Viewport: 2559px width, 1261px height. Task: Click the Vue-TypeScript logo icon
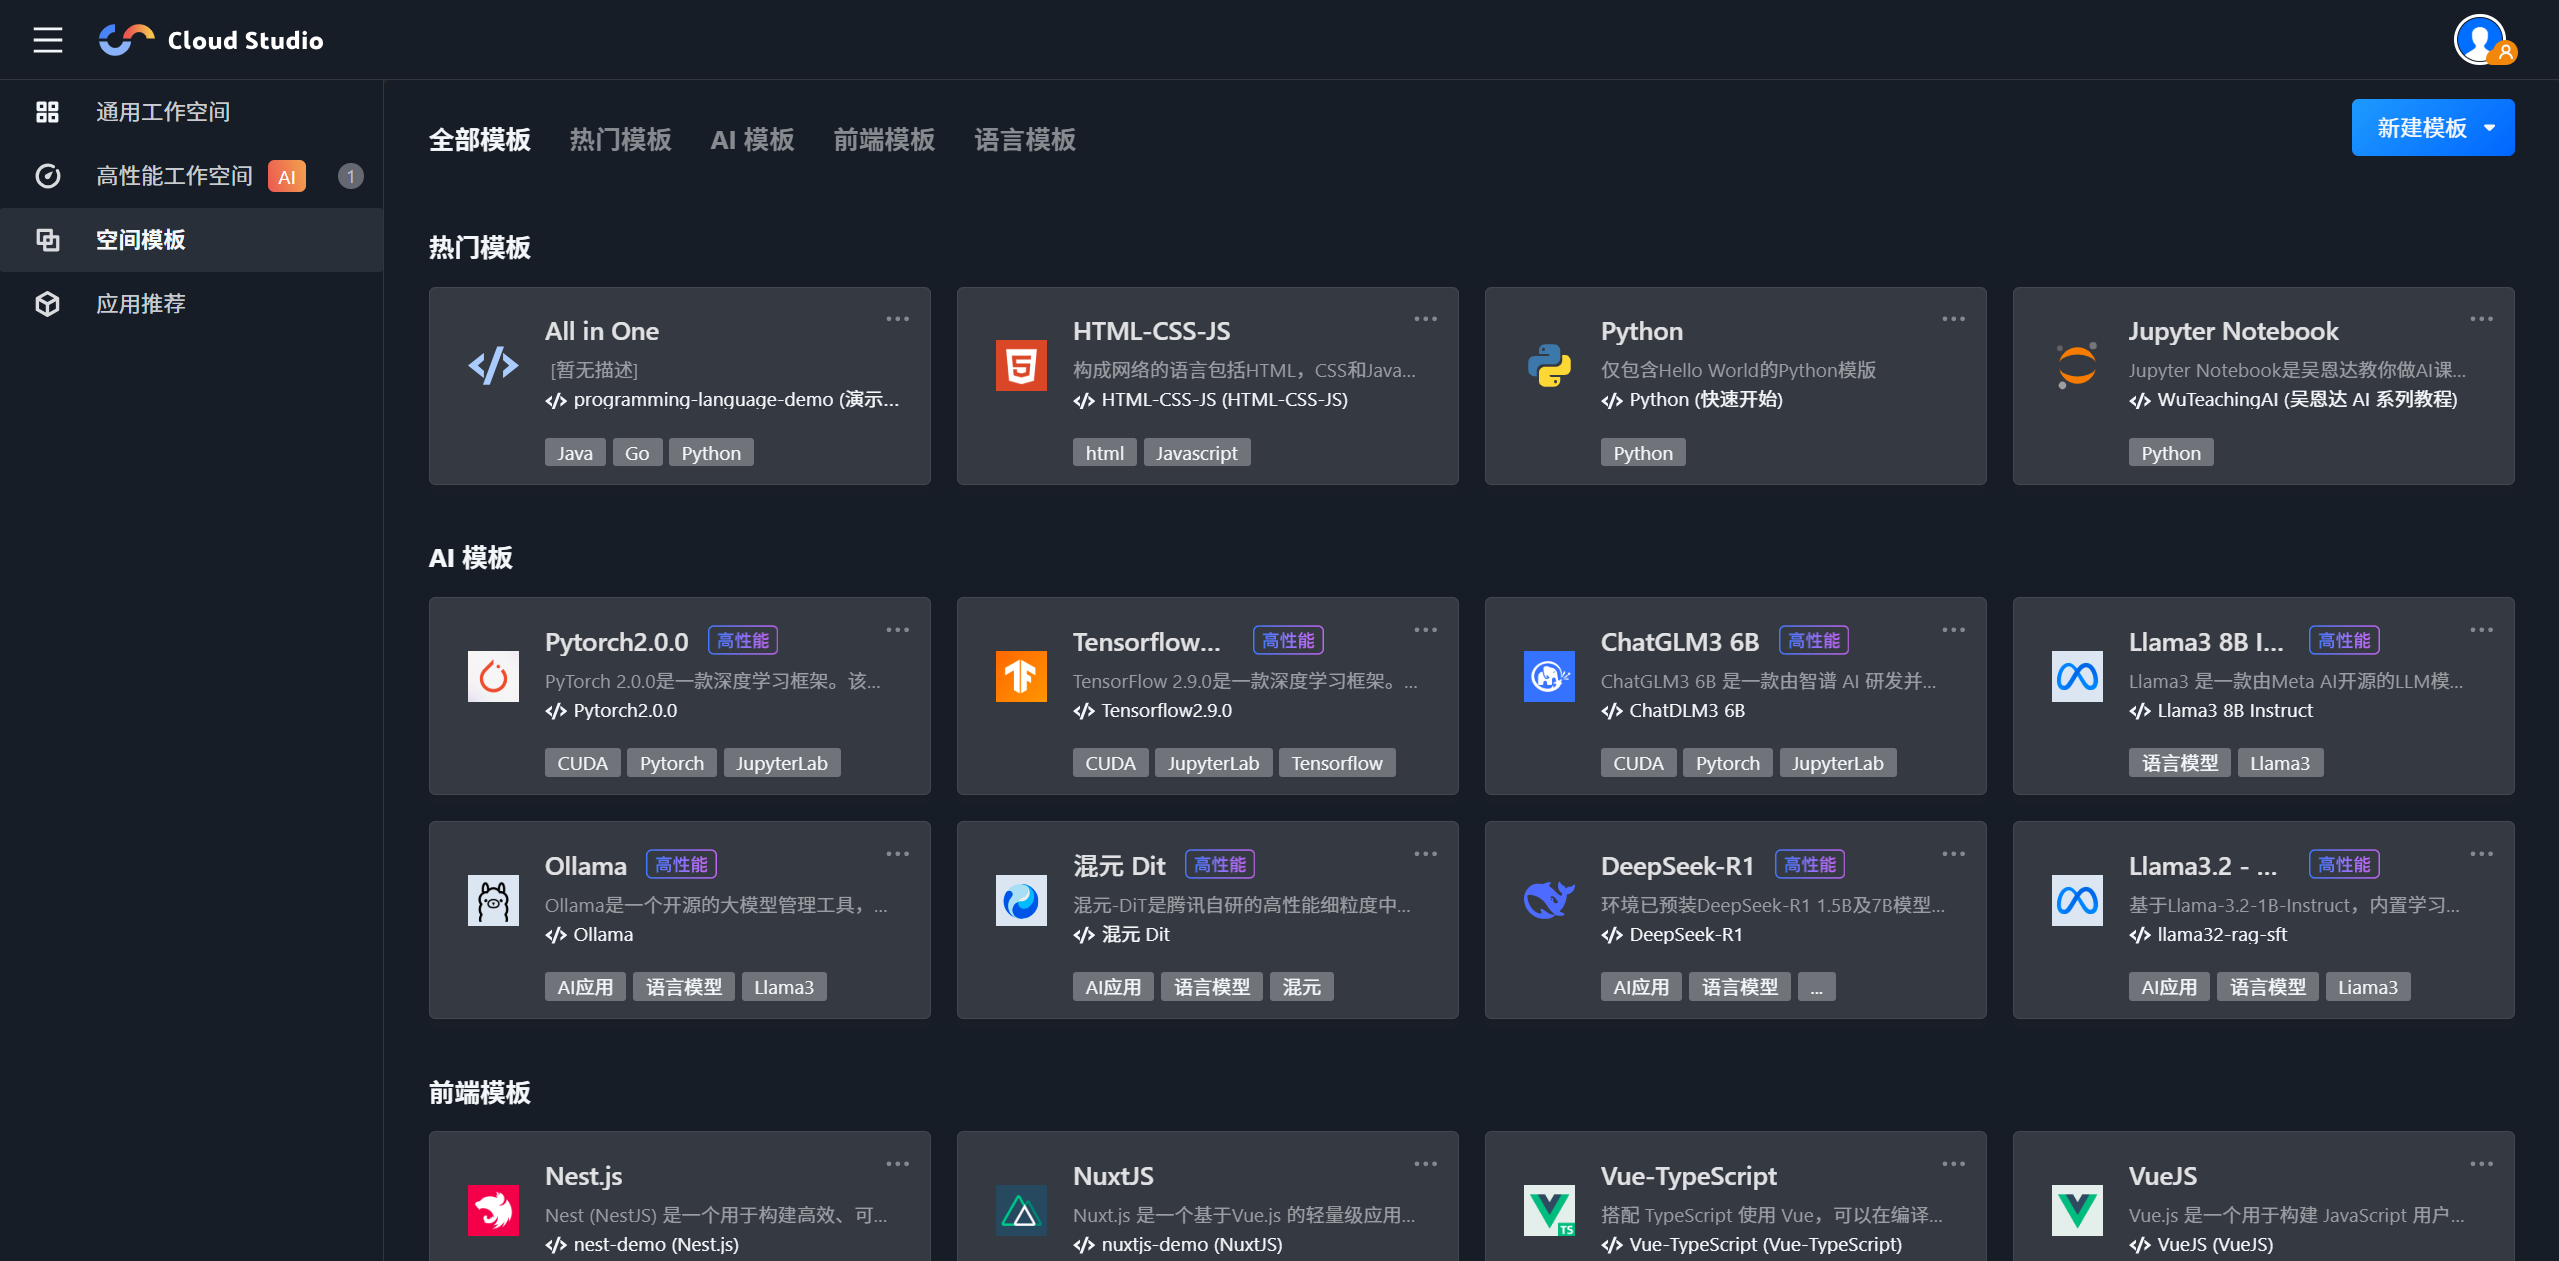point(1549,1210)
